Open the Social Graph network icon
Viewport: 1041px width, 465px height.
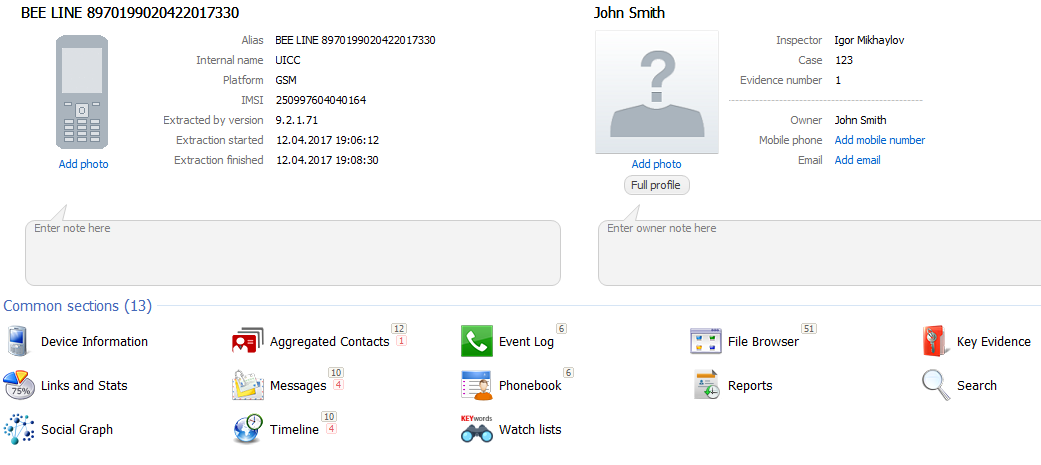[x=19, y=429]
